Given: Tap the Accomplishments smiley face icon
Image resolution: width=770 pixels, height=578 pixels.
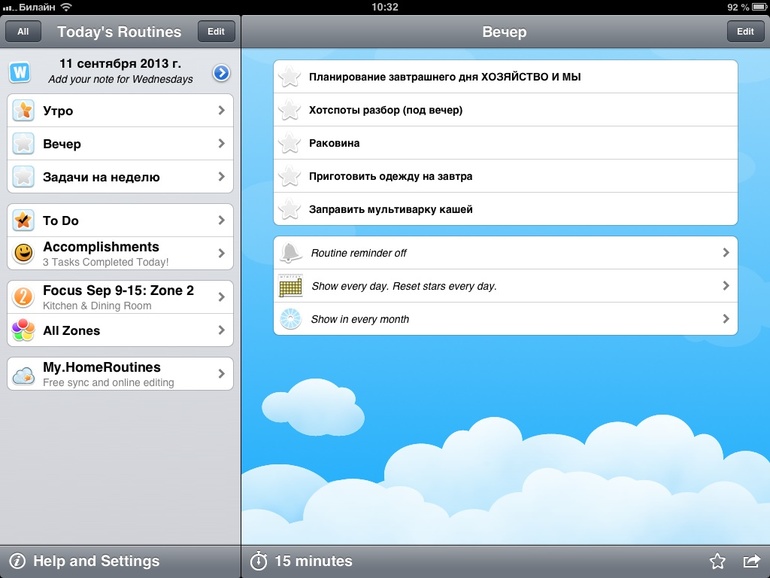Looking at the screenshot, I should tap(23, 253).
